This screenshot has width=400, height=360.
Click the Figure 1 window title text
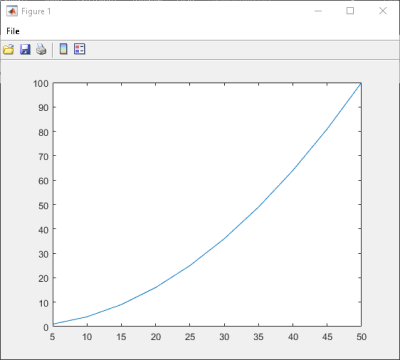point(36,11)
